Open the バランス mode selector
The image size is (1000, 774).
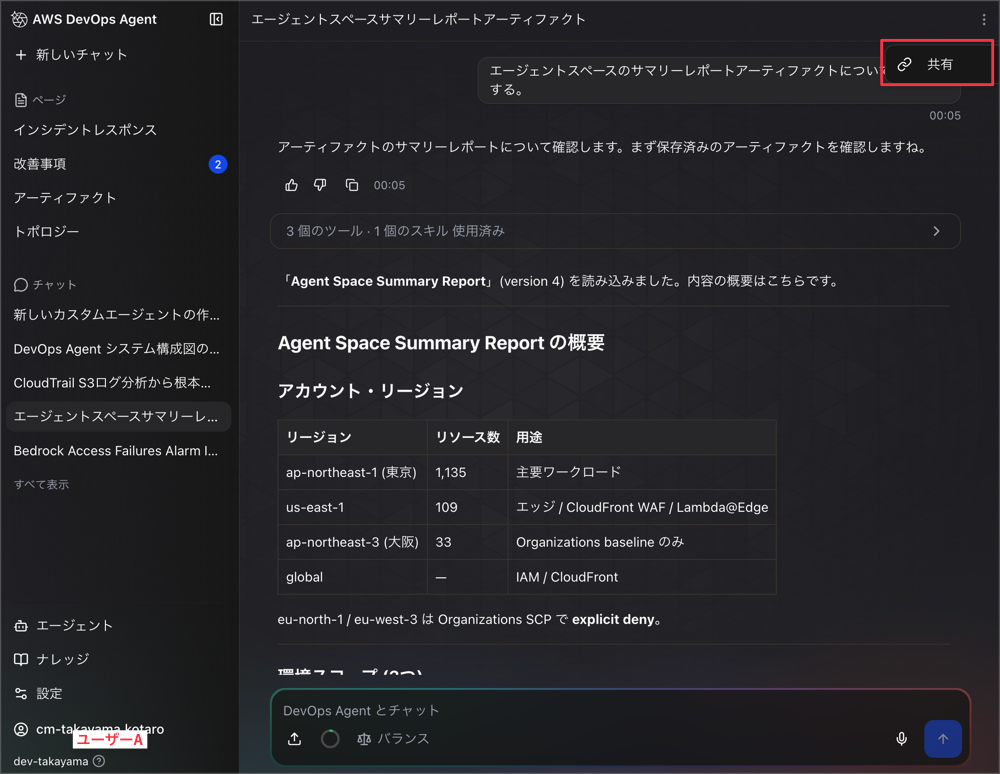[393, 739]
